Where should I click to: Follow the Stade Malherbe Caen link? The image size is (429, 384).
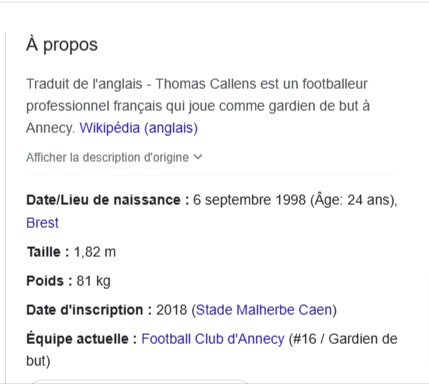264,310
